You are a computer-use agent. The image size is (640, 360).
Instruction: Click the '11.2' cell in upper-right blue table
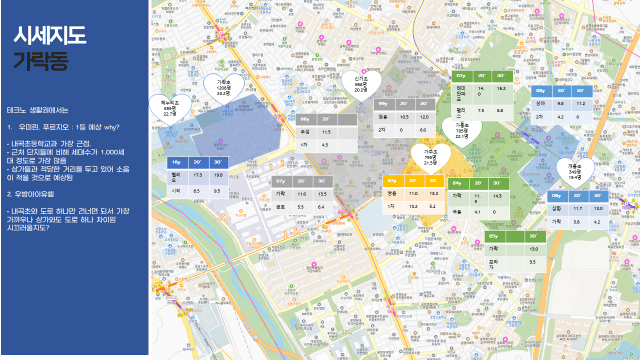[581, 104]
